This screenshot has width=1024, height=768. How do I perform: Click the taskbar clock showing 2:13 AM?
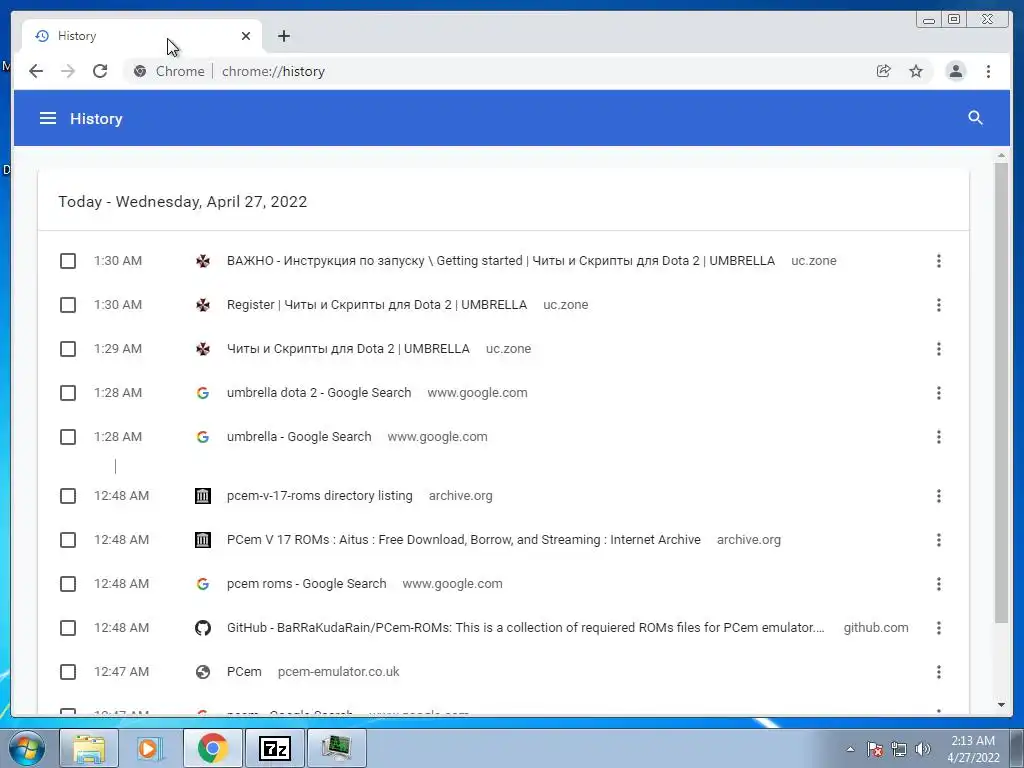point(973,749)
